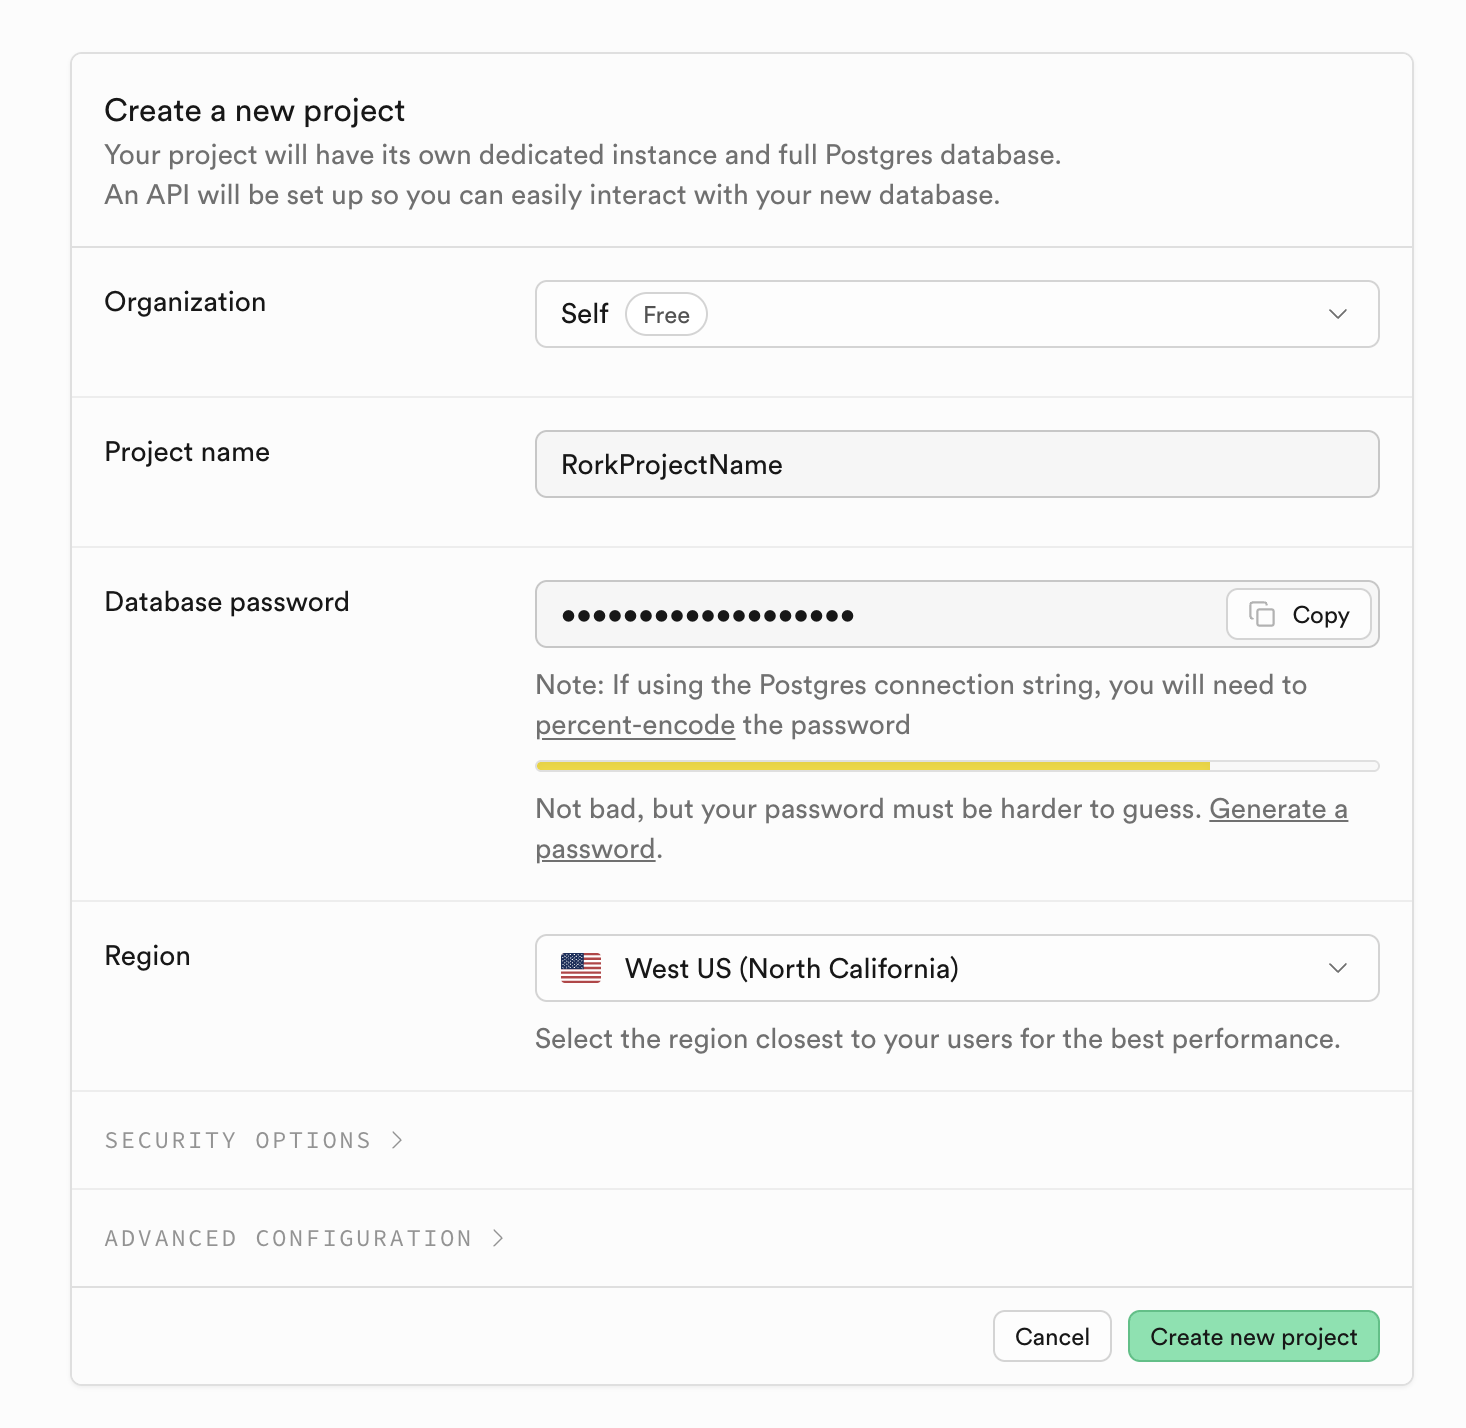1466x1428 pixels.
Task: Open the Region dropdown showing West US
Action: [x=956, y=968]
